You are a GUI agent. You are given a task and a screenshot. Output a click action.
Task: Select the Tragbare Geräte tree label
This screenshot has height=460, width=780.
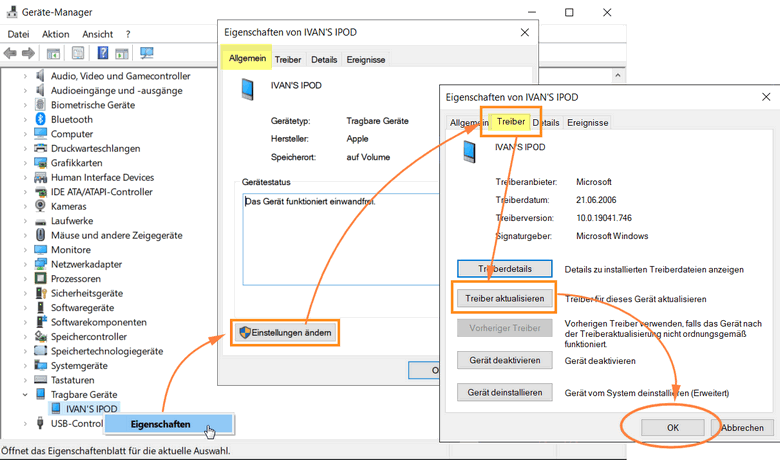[84, 394]
